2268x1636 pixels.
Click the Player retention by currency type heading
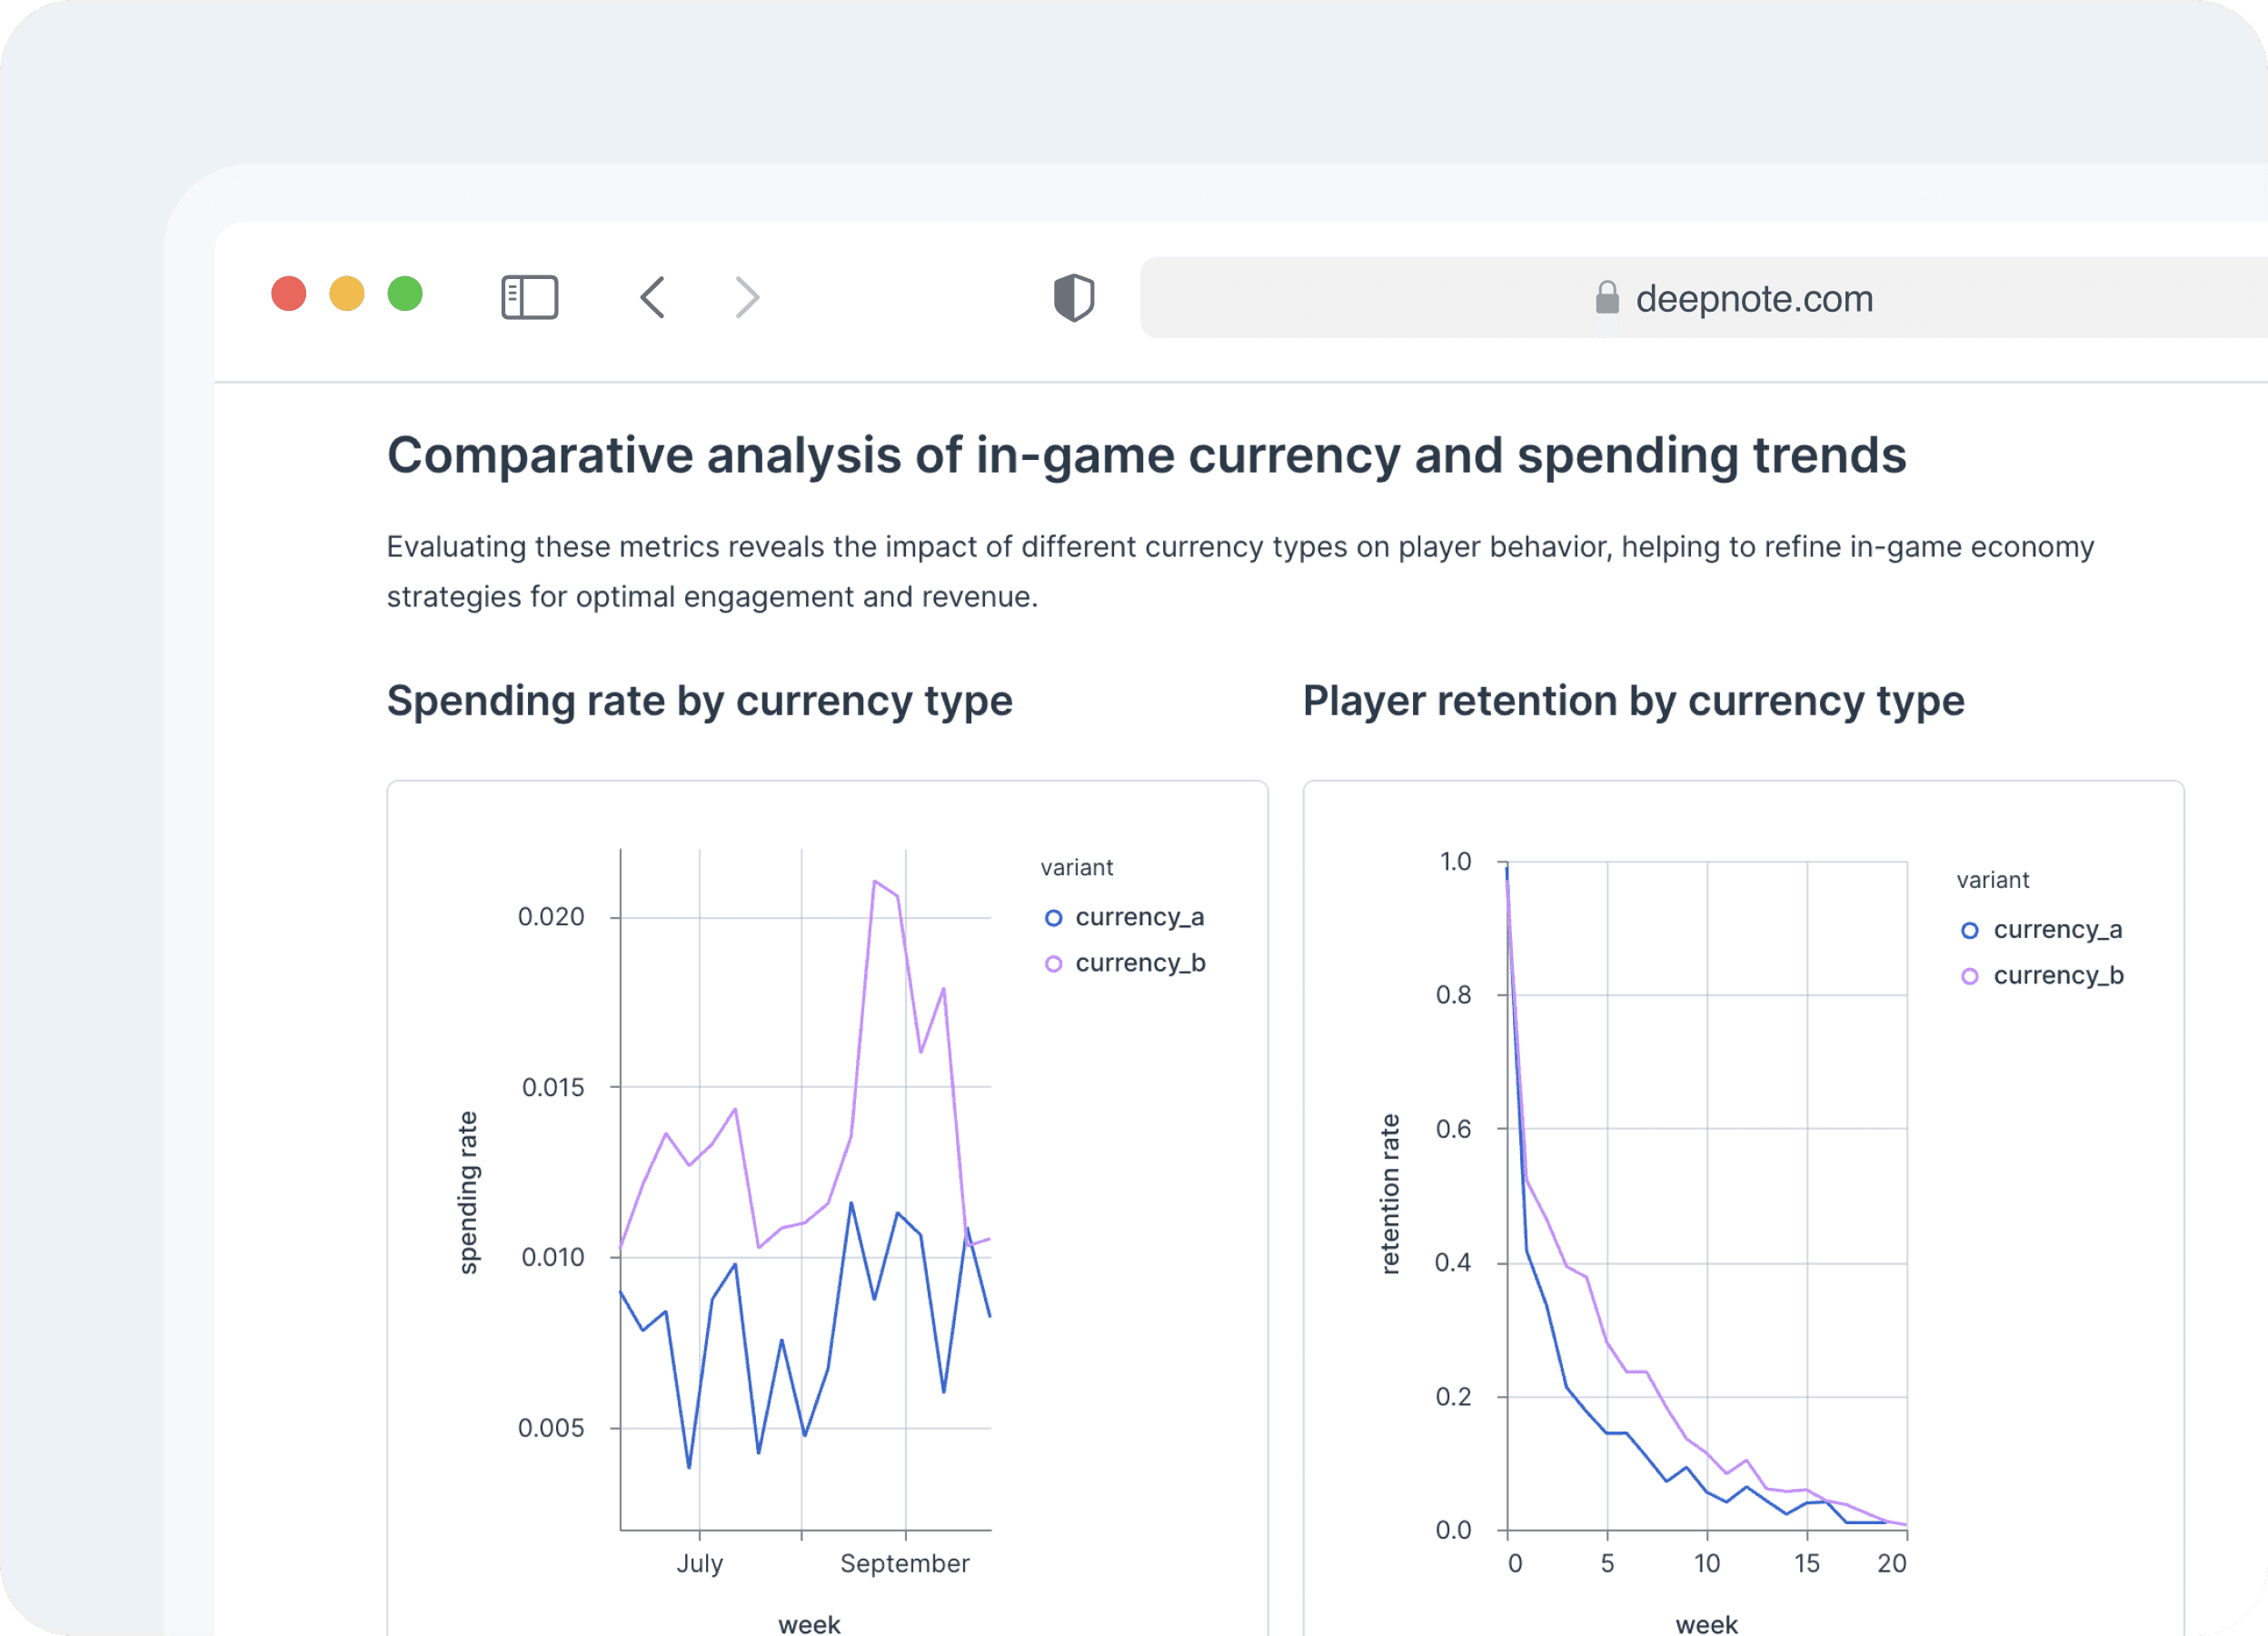(1632, 700)
